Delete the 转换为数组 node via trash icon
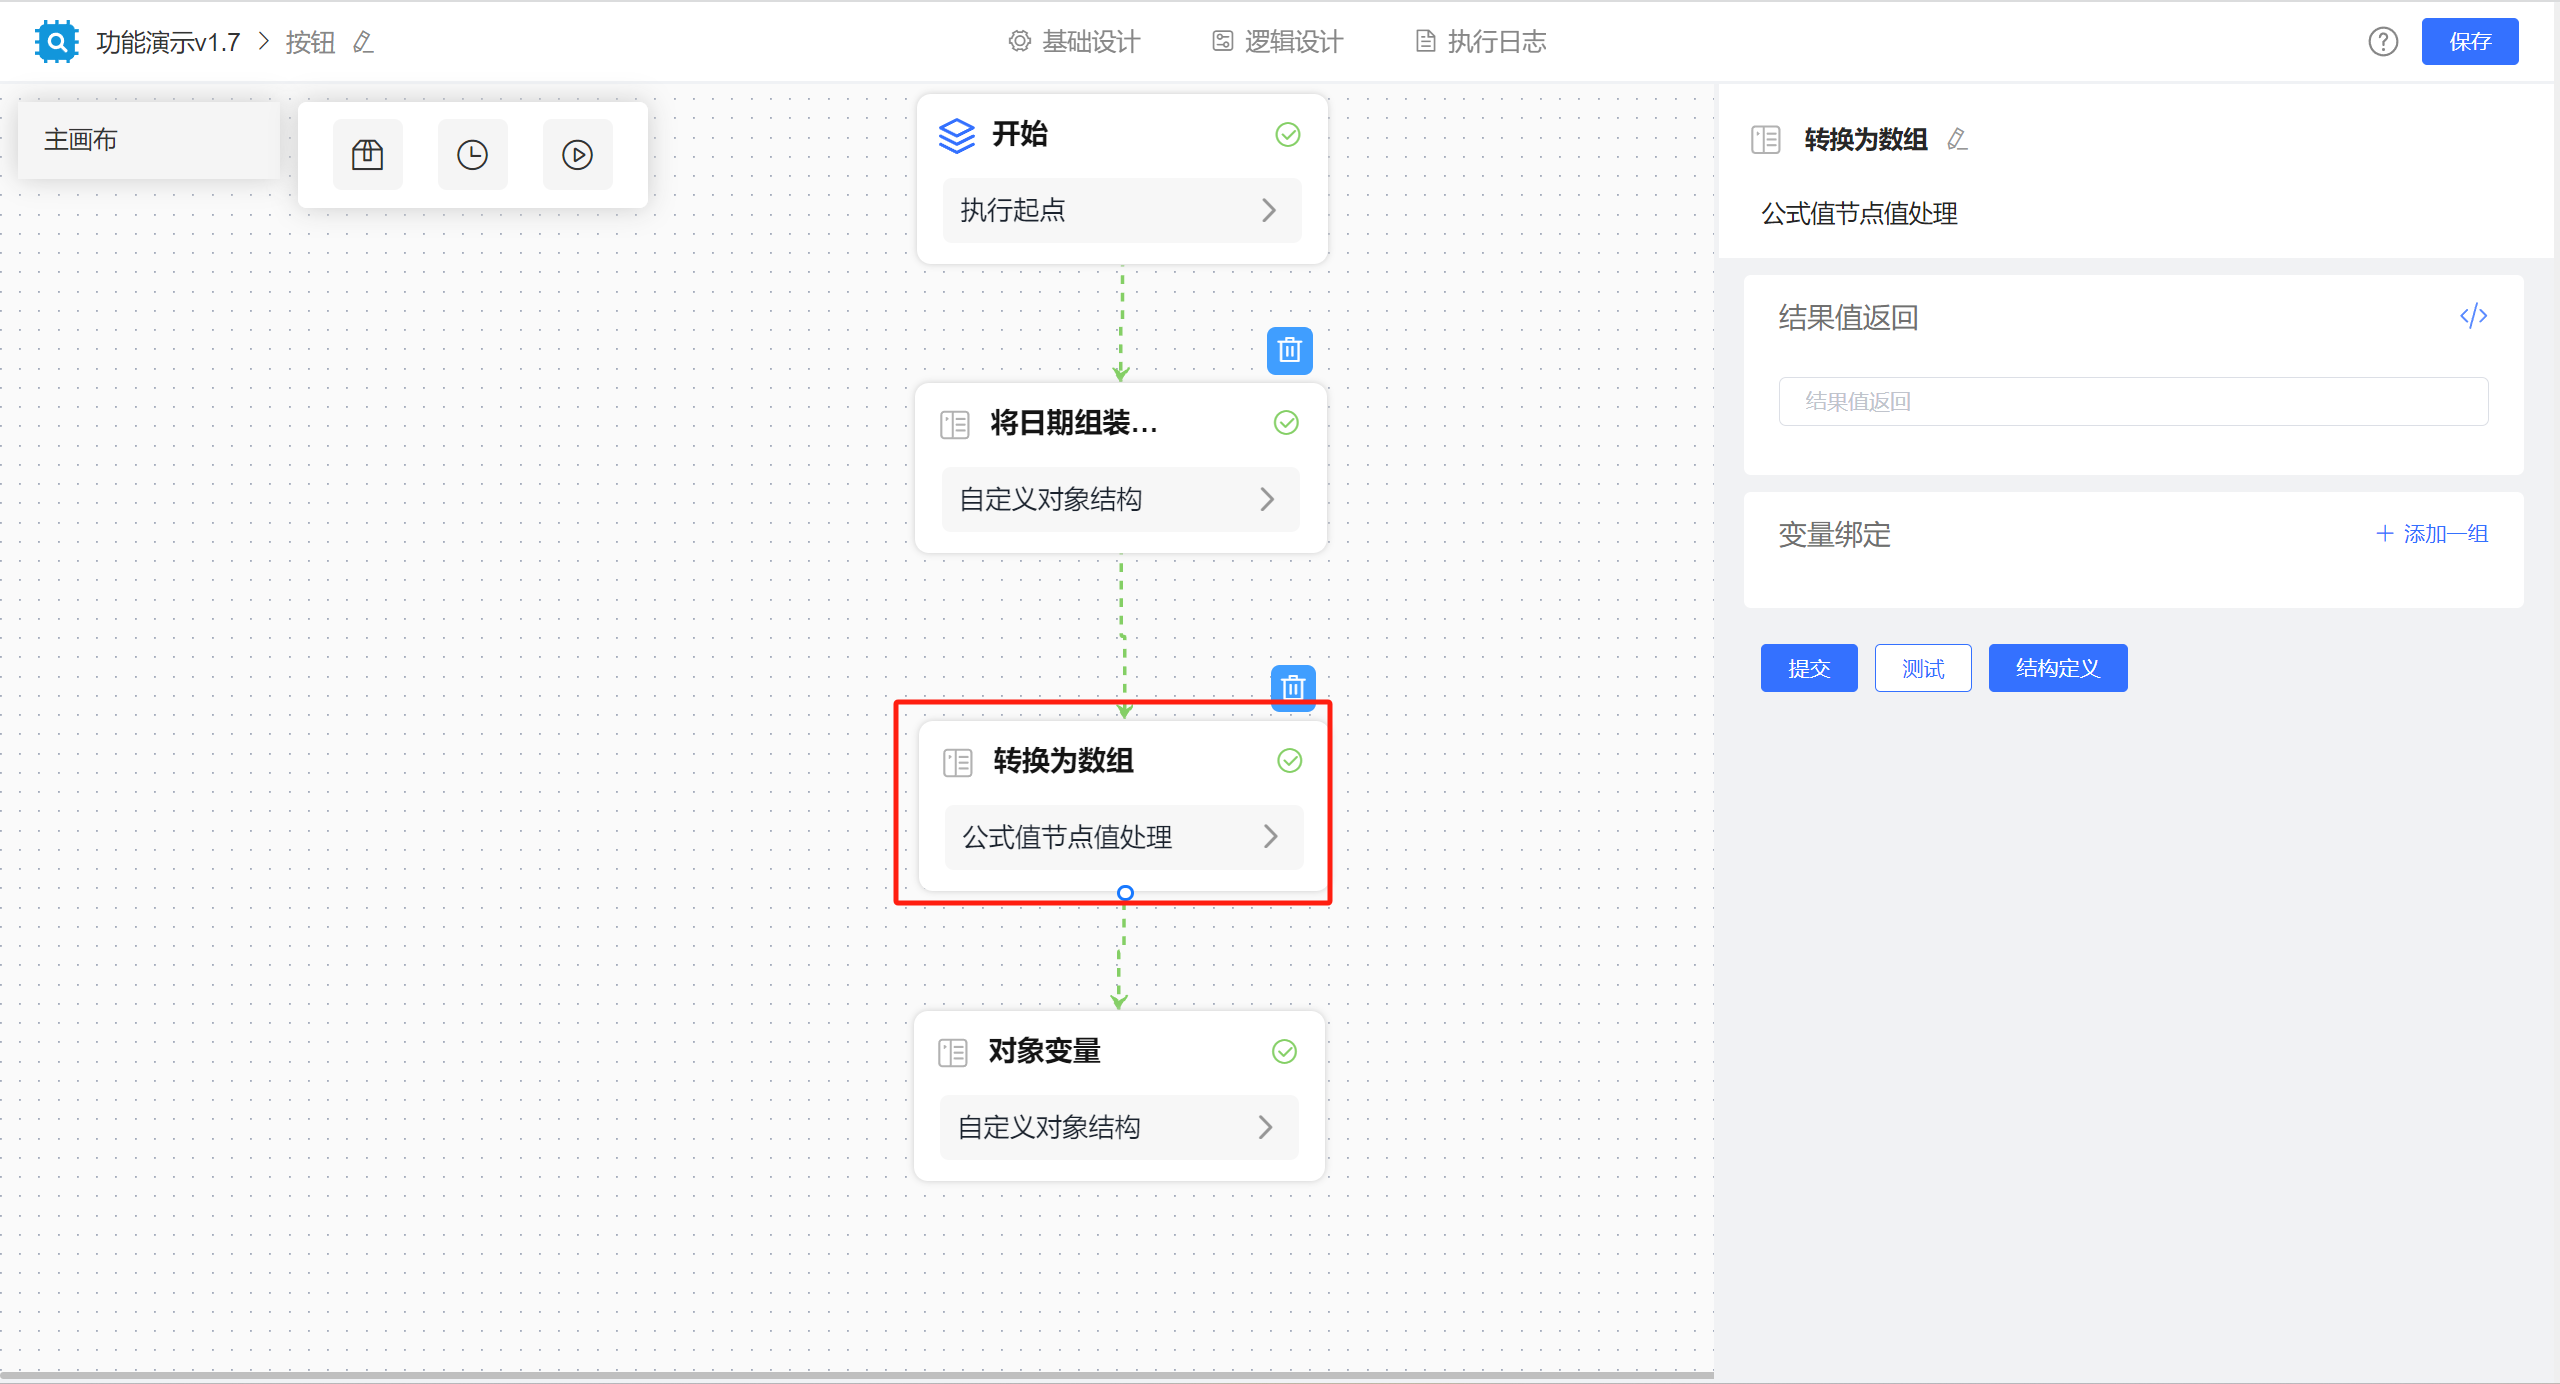 pos(1292,688)
